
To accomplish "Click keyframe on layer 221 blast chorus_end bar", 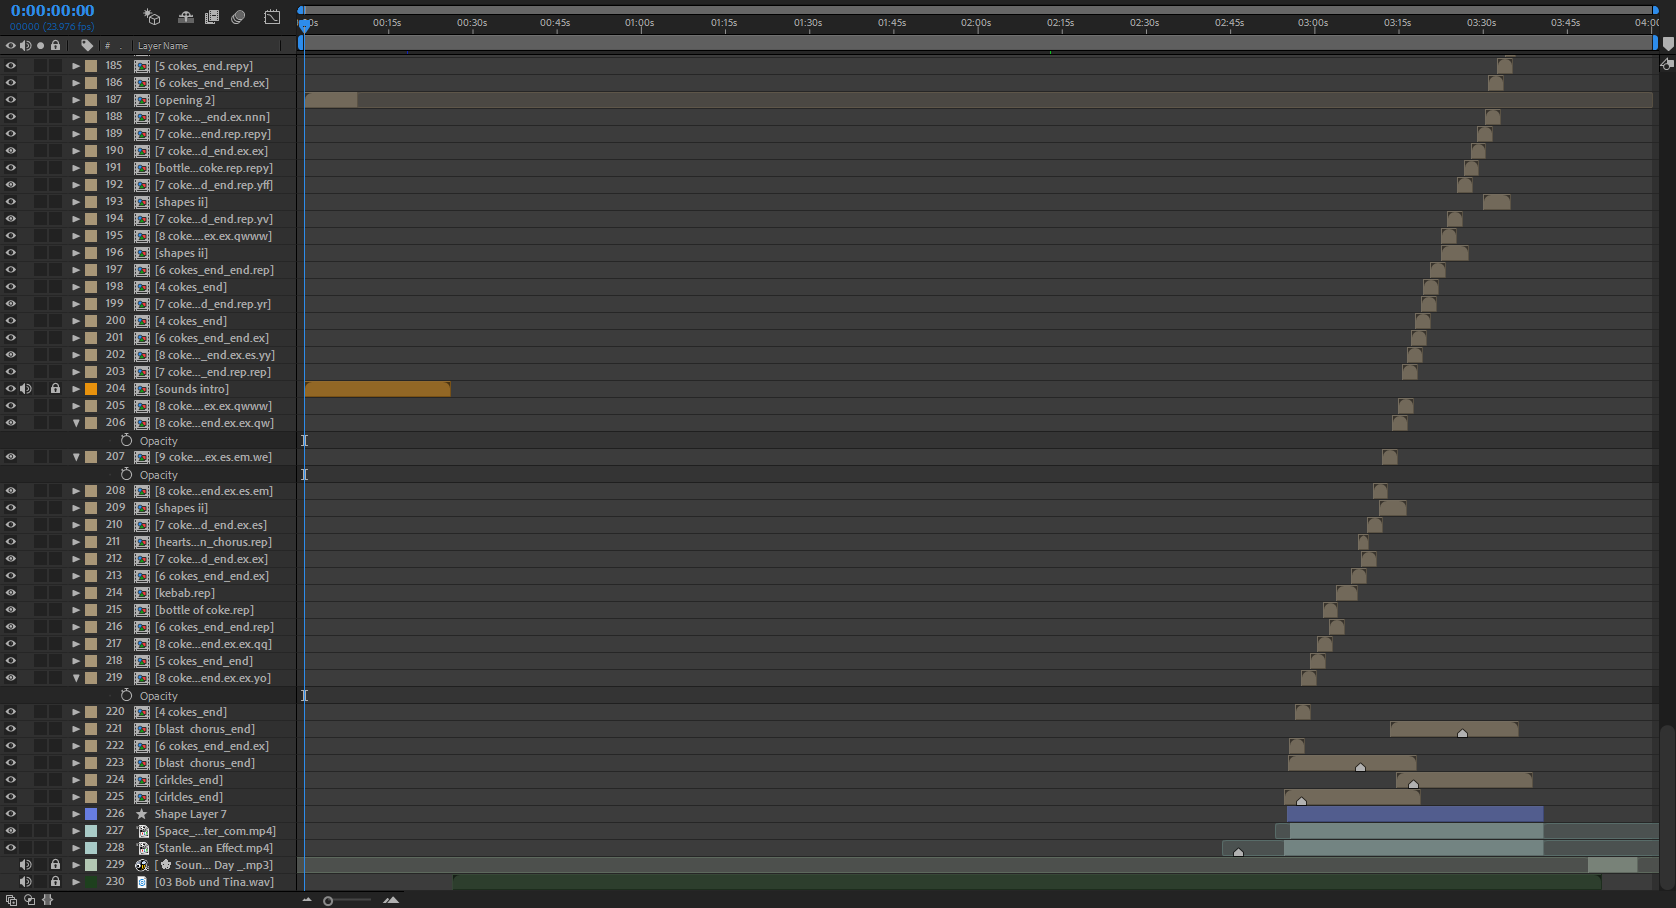I will click(x=1462, y=734).
